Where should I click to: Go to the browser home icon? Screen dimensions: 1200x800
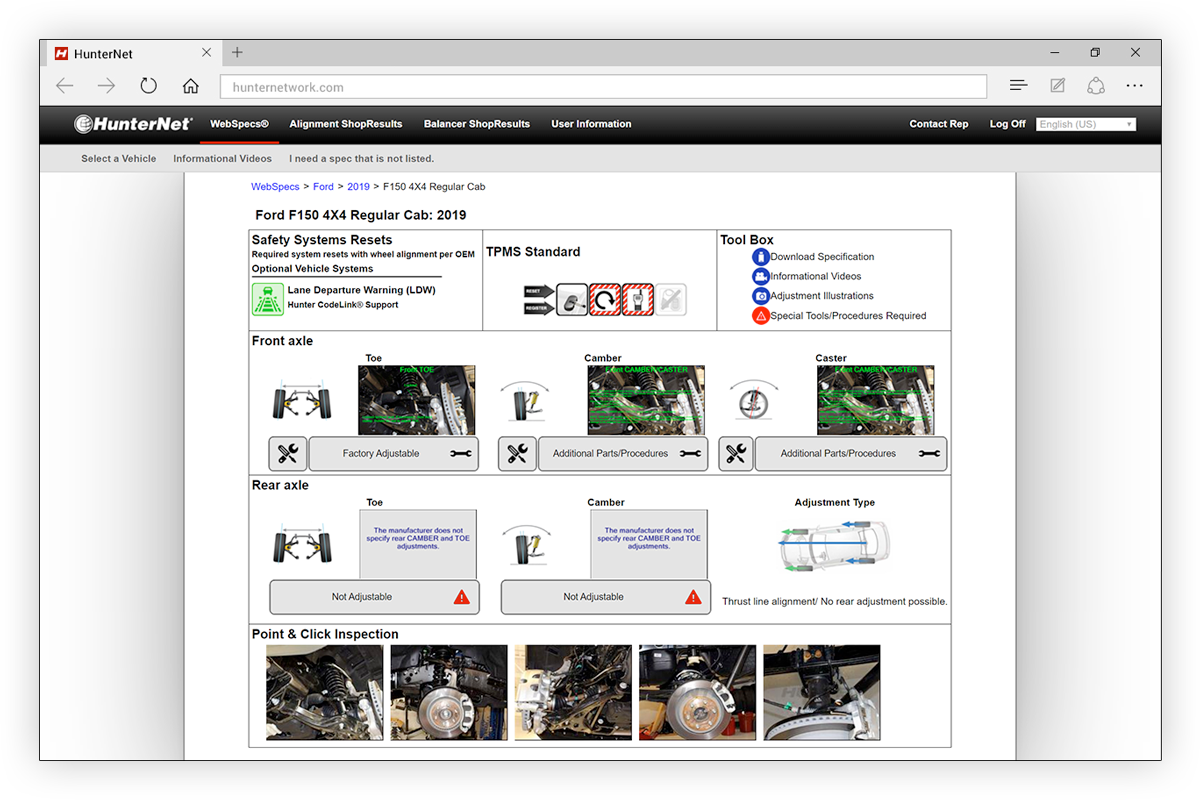tap(190, 86)
